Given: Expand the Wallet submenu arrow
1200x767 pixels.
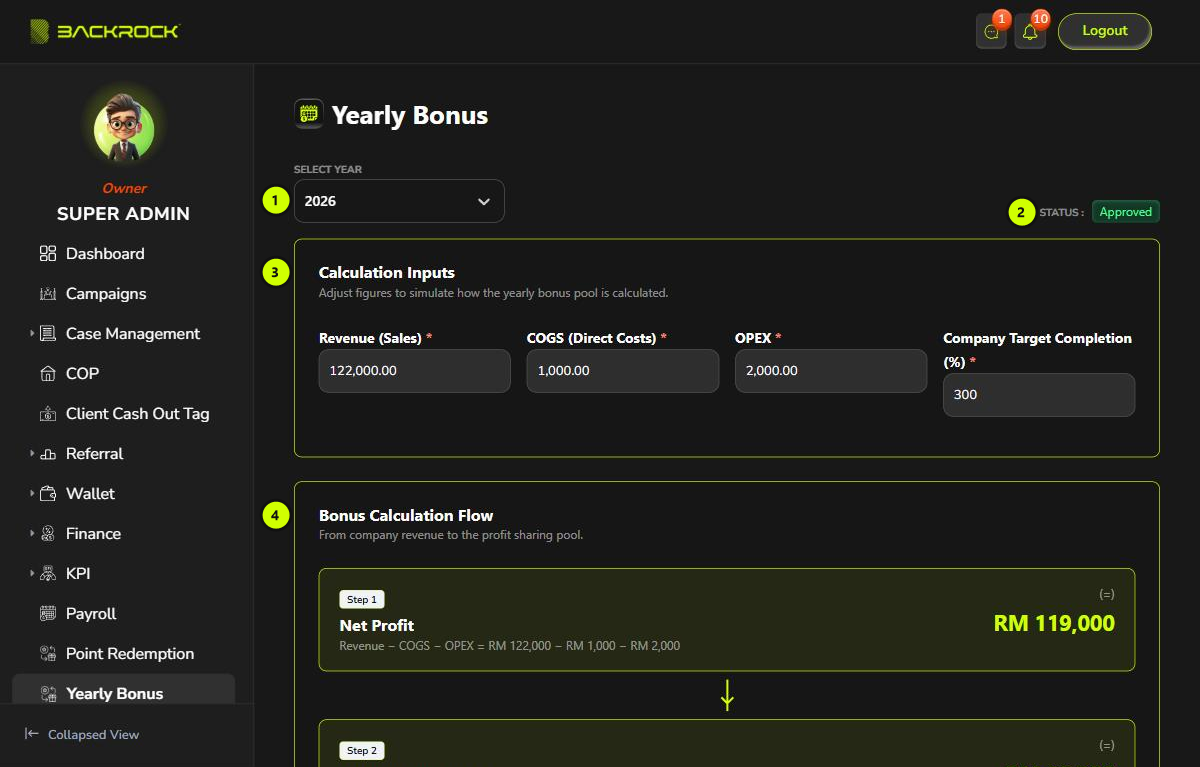Looking at the screenshot, I should point(31,494).
